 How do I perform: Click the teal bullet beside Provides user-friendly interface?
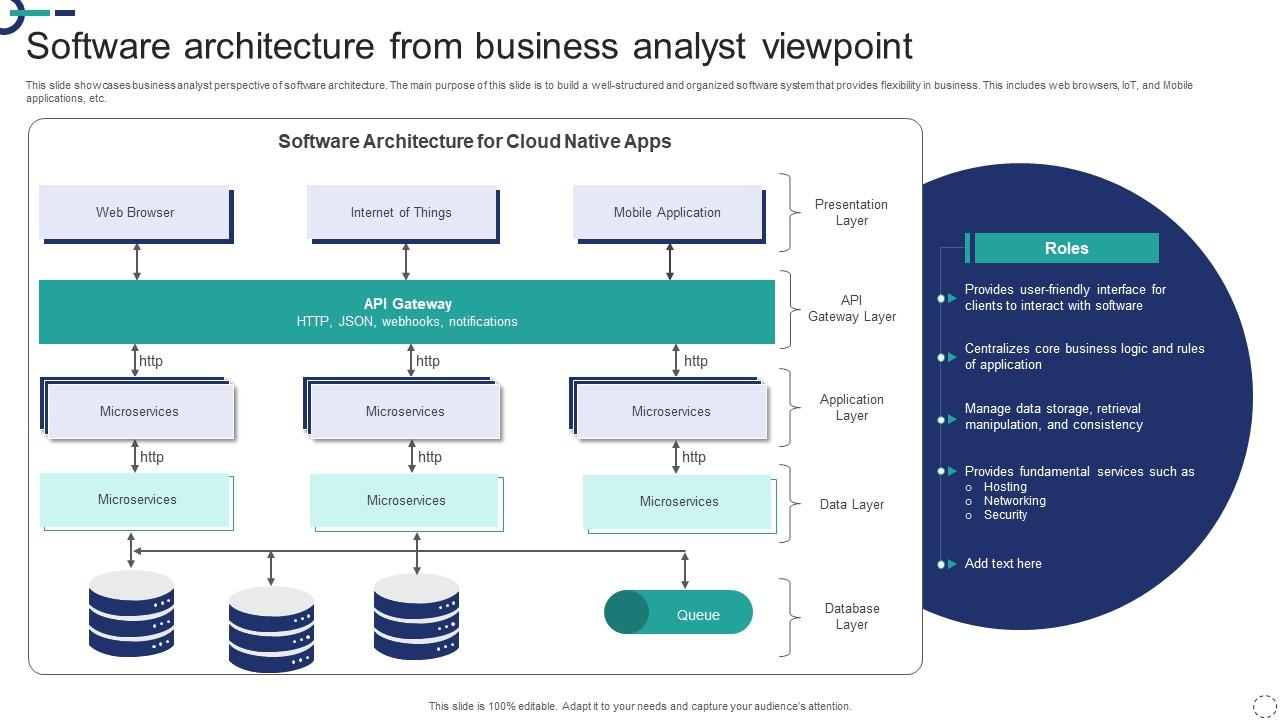pos(941,297)
